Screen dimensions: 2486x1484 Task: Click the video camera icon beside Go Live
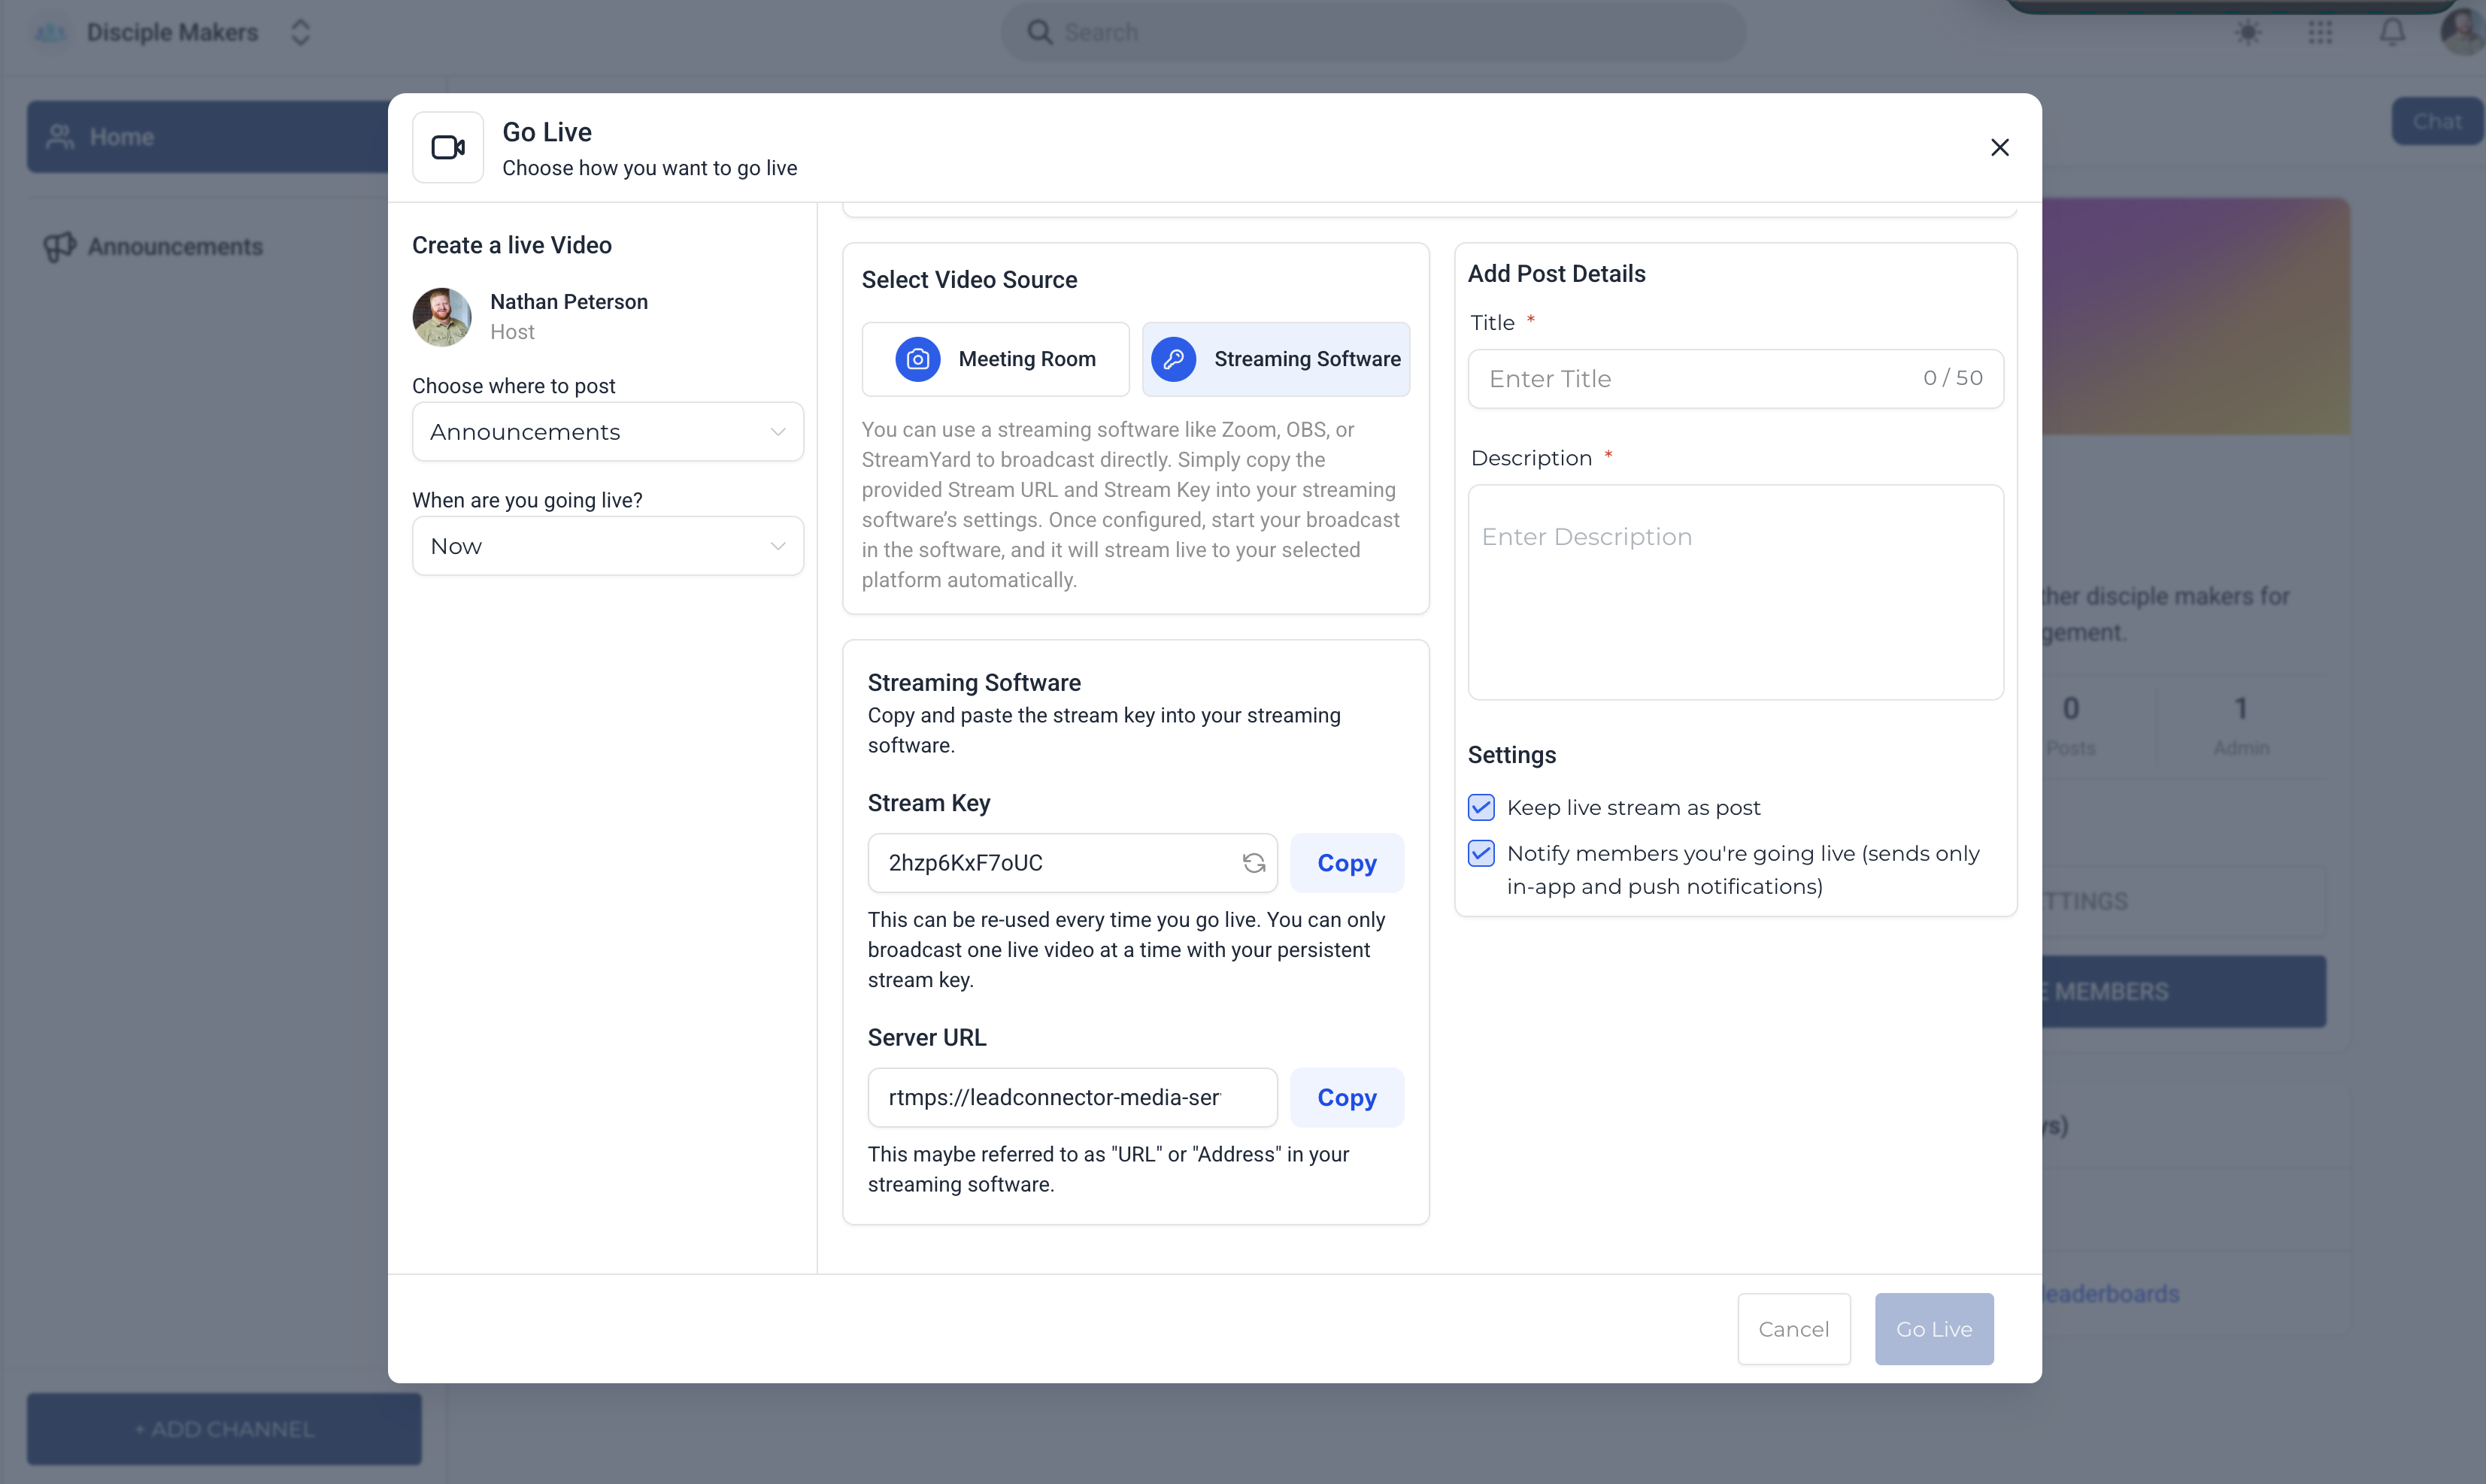[x=448, y=148]
